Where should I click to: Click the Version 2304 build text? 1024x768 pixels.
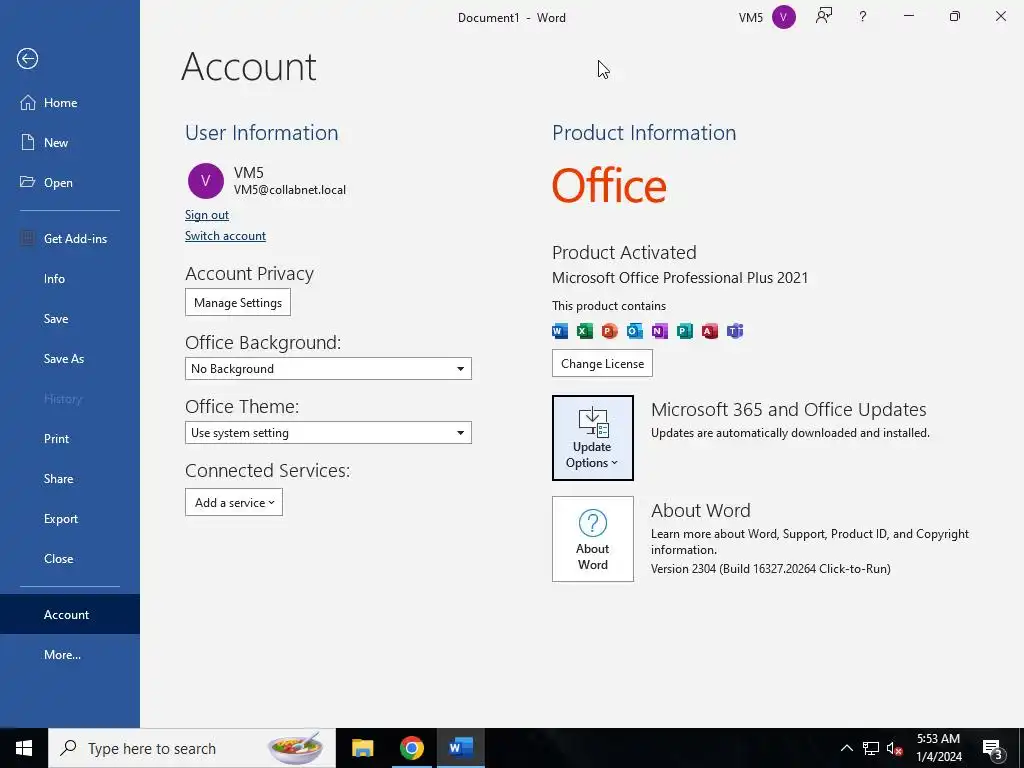(771, 569)
